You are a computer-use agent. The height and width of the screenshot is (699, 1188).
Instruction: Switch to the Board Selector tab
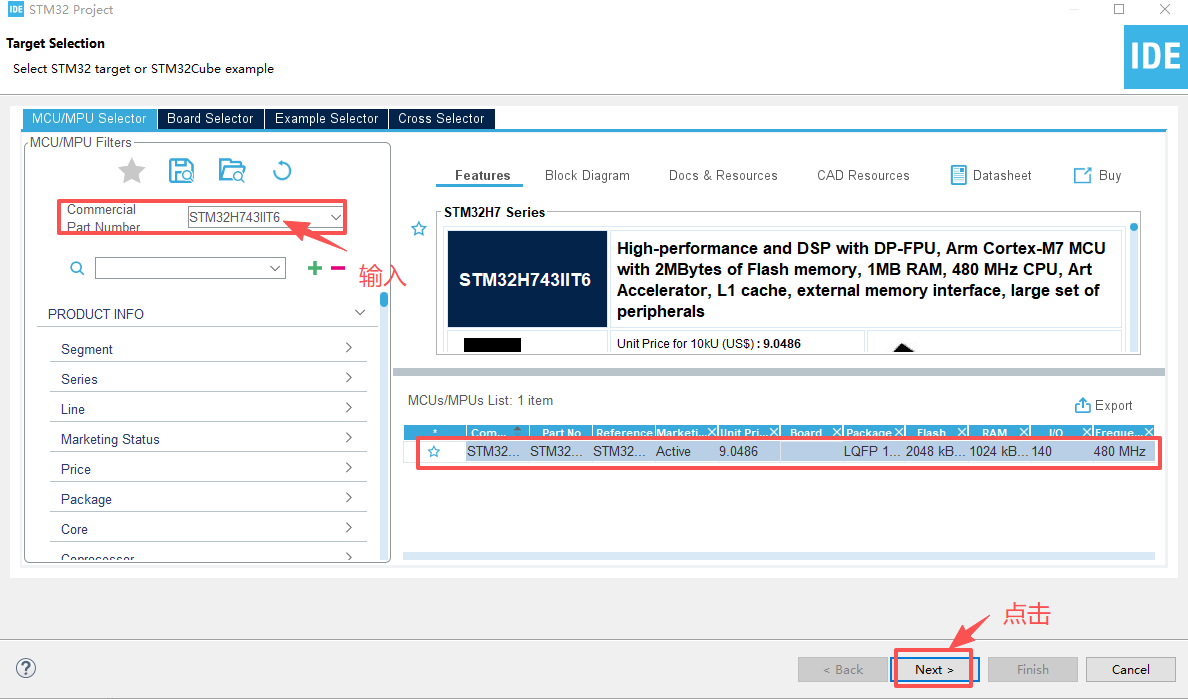(211, 119)
